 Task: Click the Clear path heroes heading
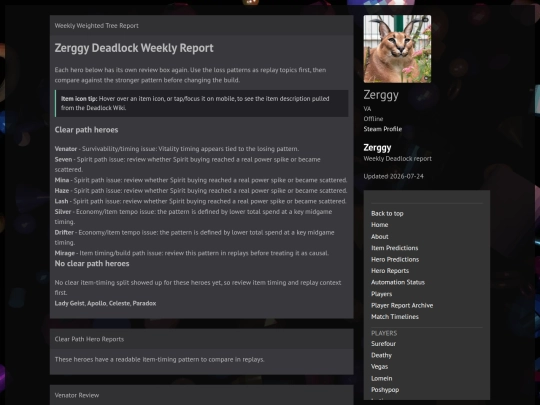(x=86, y=130)
